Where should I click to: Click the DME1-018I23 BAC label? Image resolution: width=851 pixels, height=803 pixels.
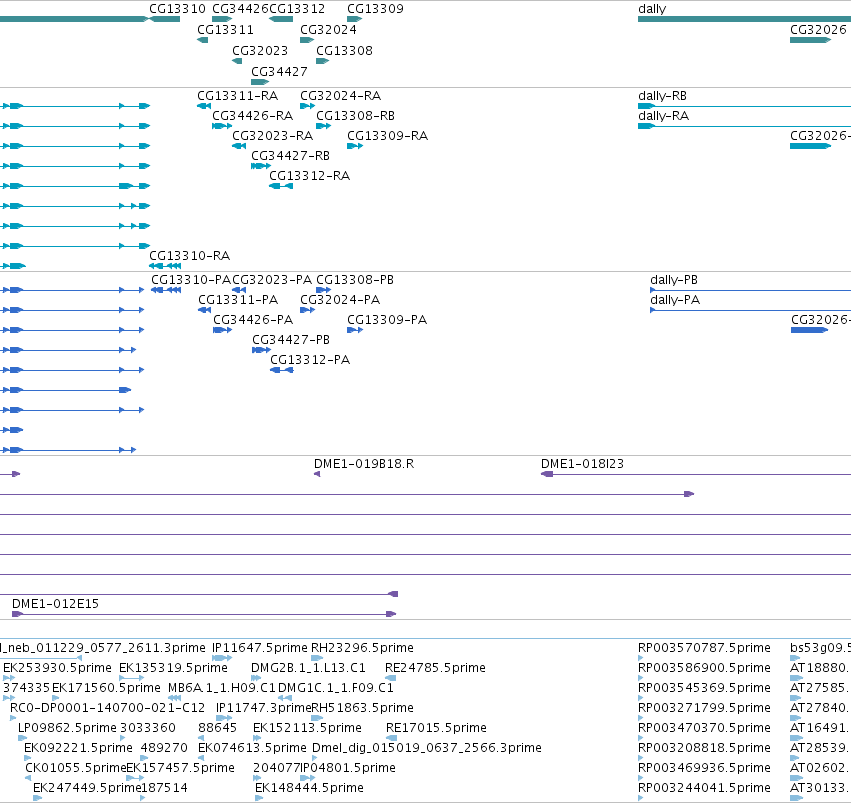[x=582, y=464]
